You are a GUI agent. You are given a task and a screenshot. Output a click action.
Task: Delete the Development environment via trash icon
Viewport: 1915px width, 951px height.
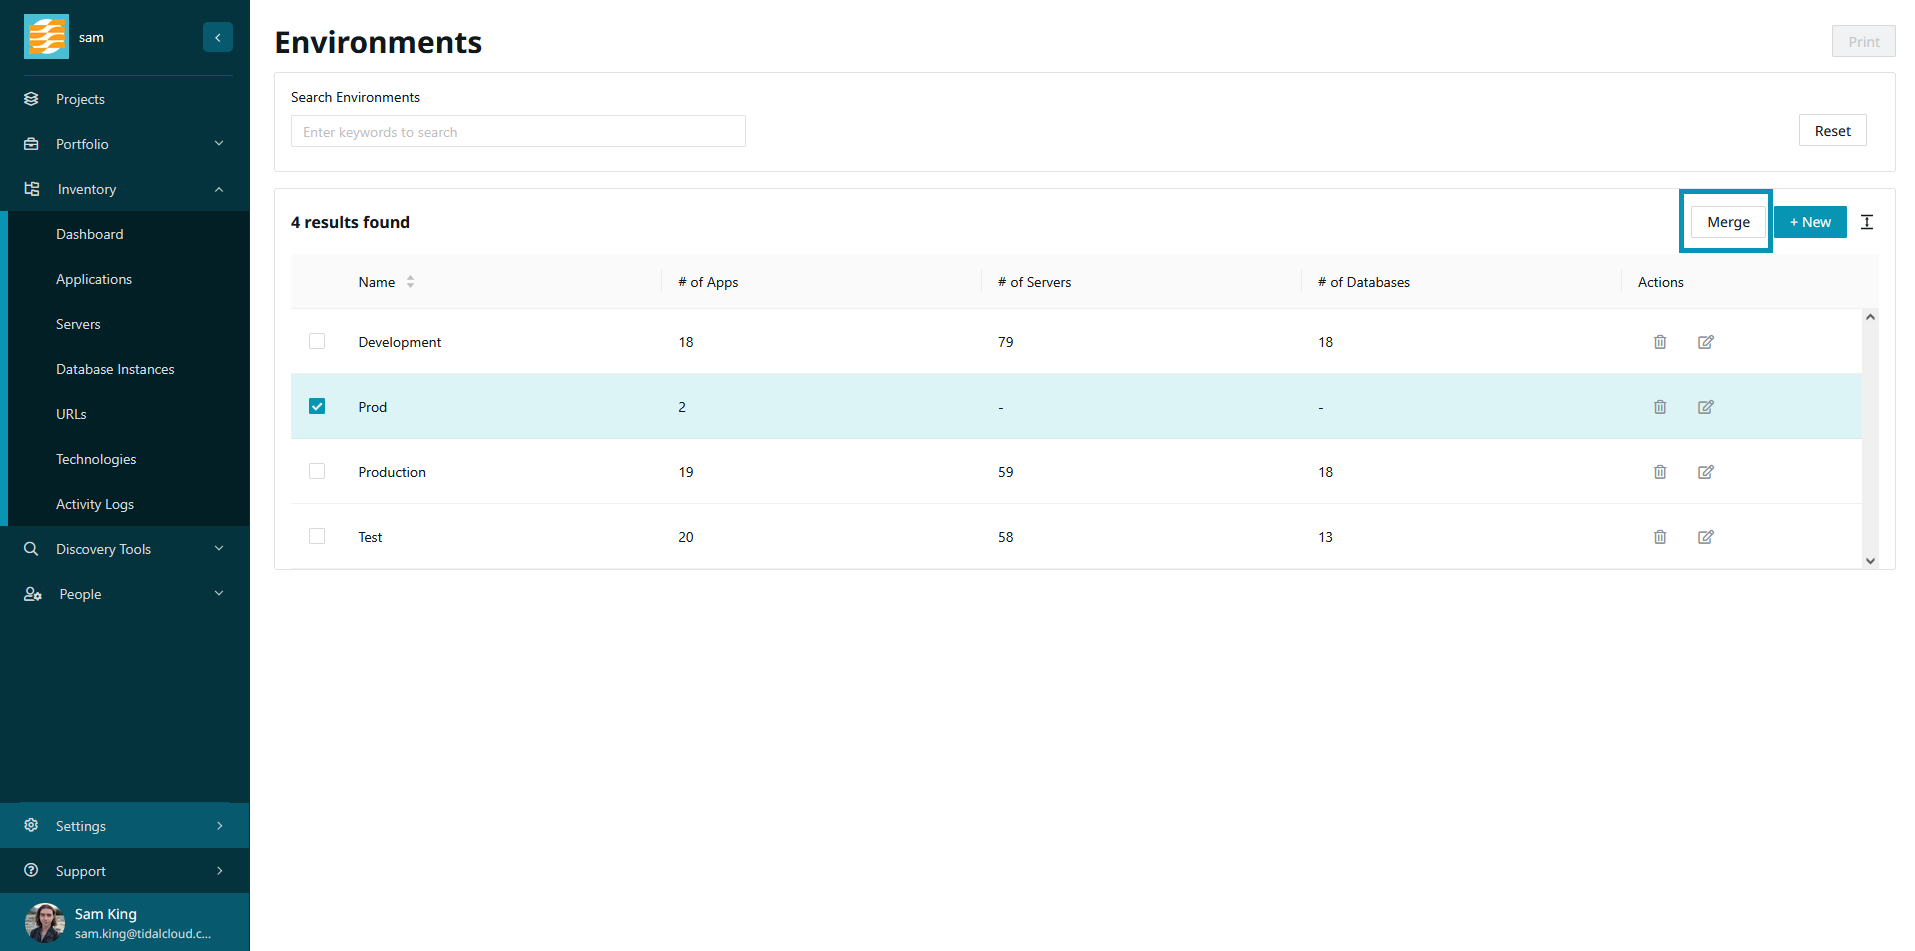point(1659,342)
